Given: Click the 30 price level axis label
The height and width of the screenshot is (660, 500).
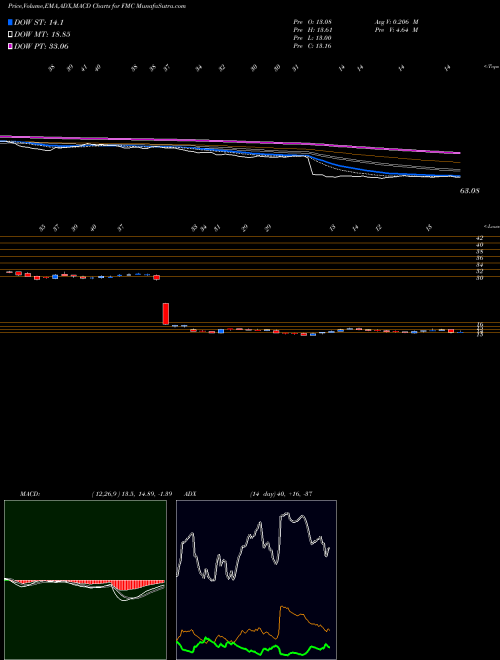Looking at the screenshot, I should click(x=479, y=278).
